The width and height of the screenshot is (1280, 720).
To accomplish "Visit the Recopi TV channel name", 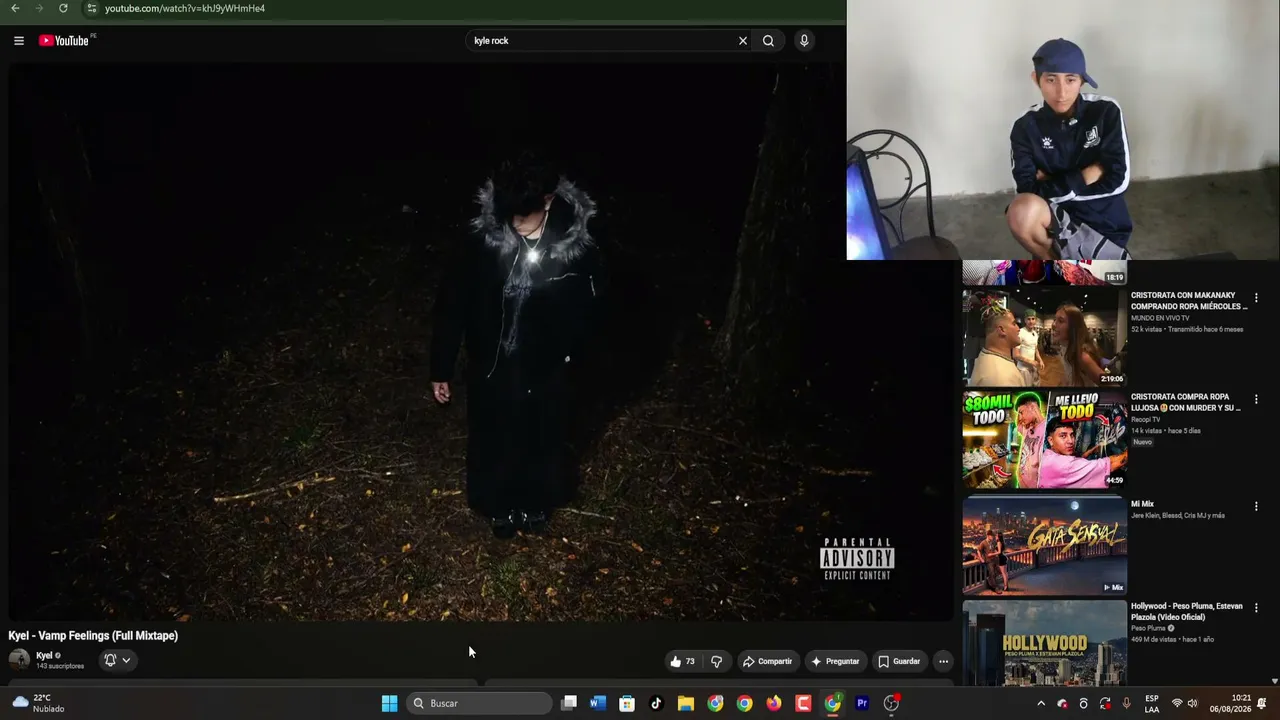I will 1146,420.
